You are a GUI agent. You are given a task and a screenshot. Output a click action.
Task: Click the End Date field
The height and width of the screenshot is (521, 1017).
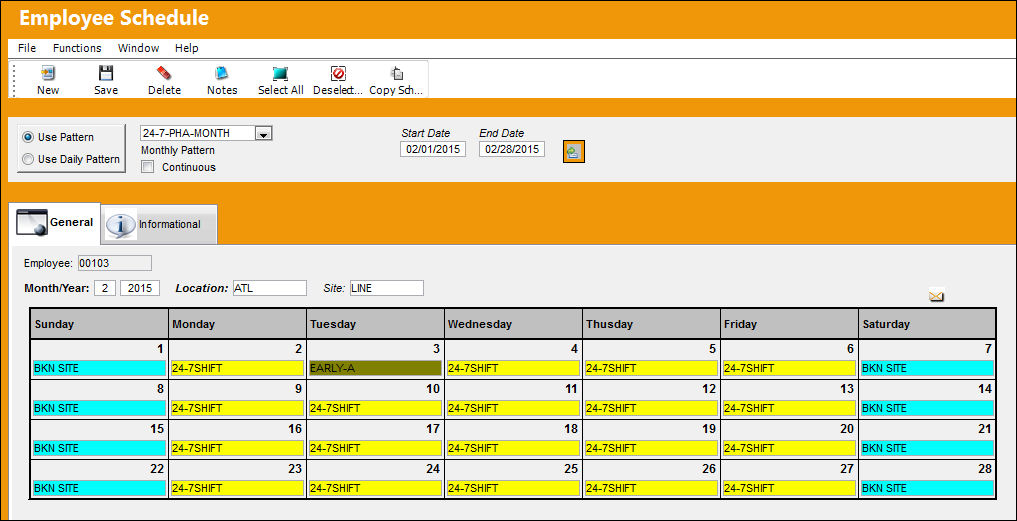[x=512, y=149]
